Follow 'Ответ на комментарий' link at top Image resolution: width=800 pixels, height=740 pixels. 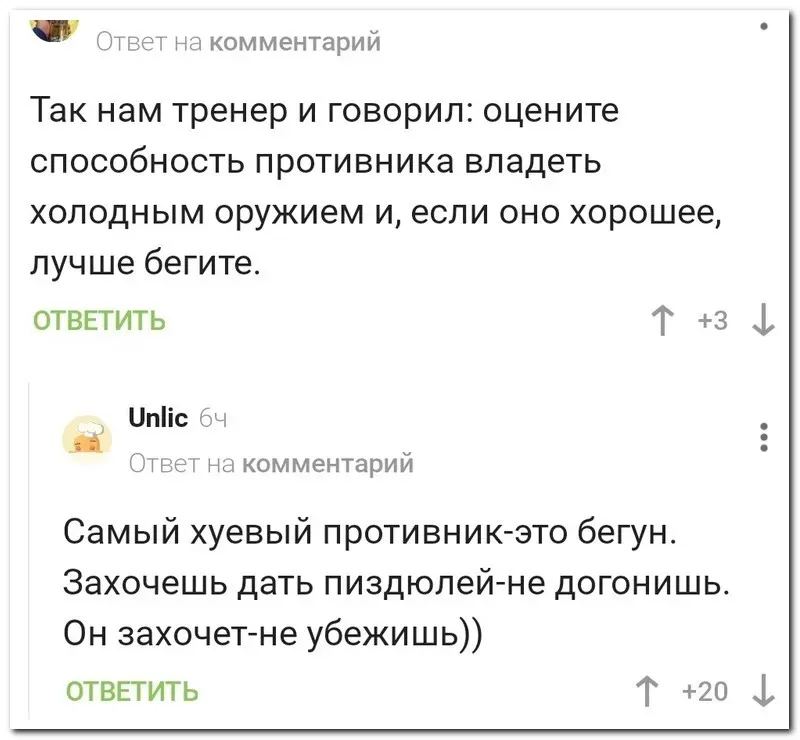click(238, 42)
